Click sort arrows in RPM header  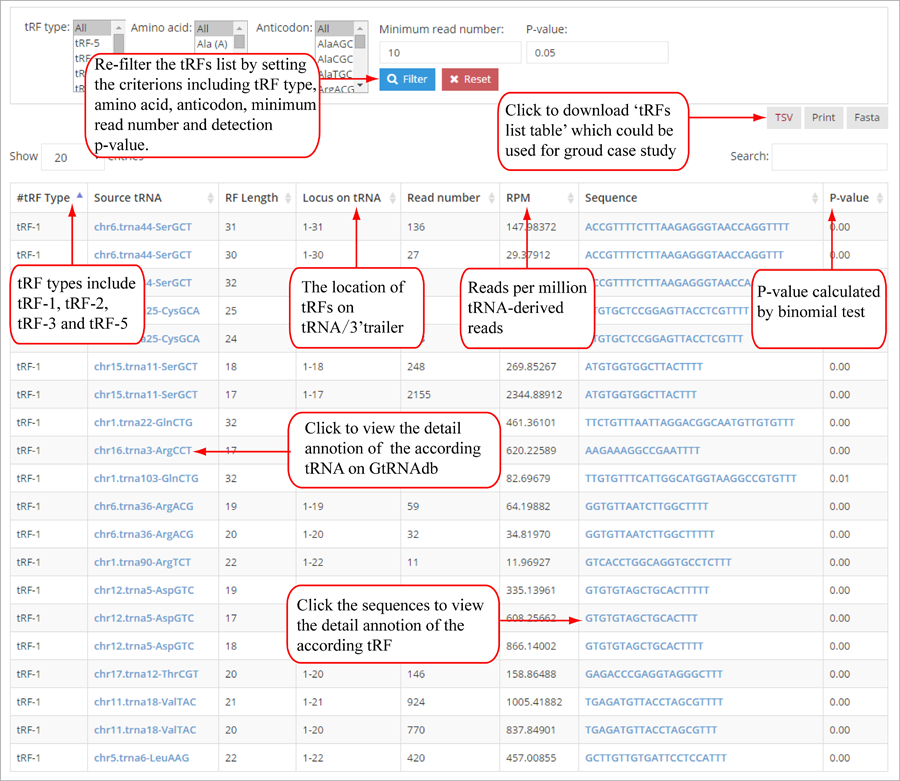(x=571, y=198)
